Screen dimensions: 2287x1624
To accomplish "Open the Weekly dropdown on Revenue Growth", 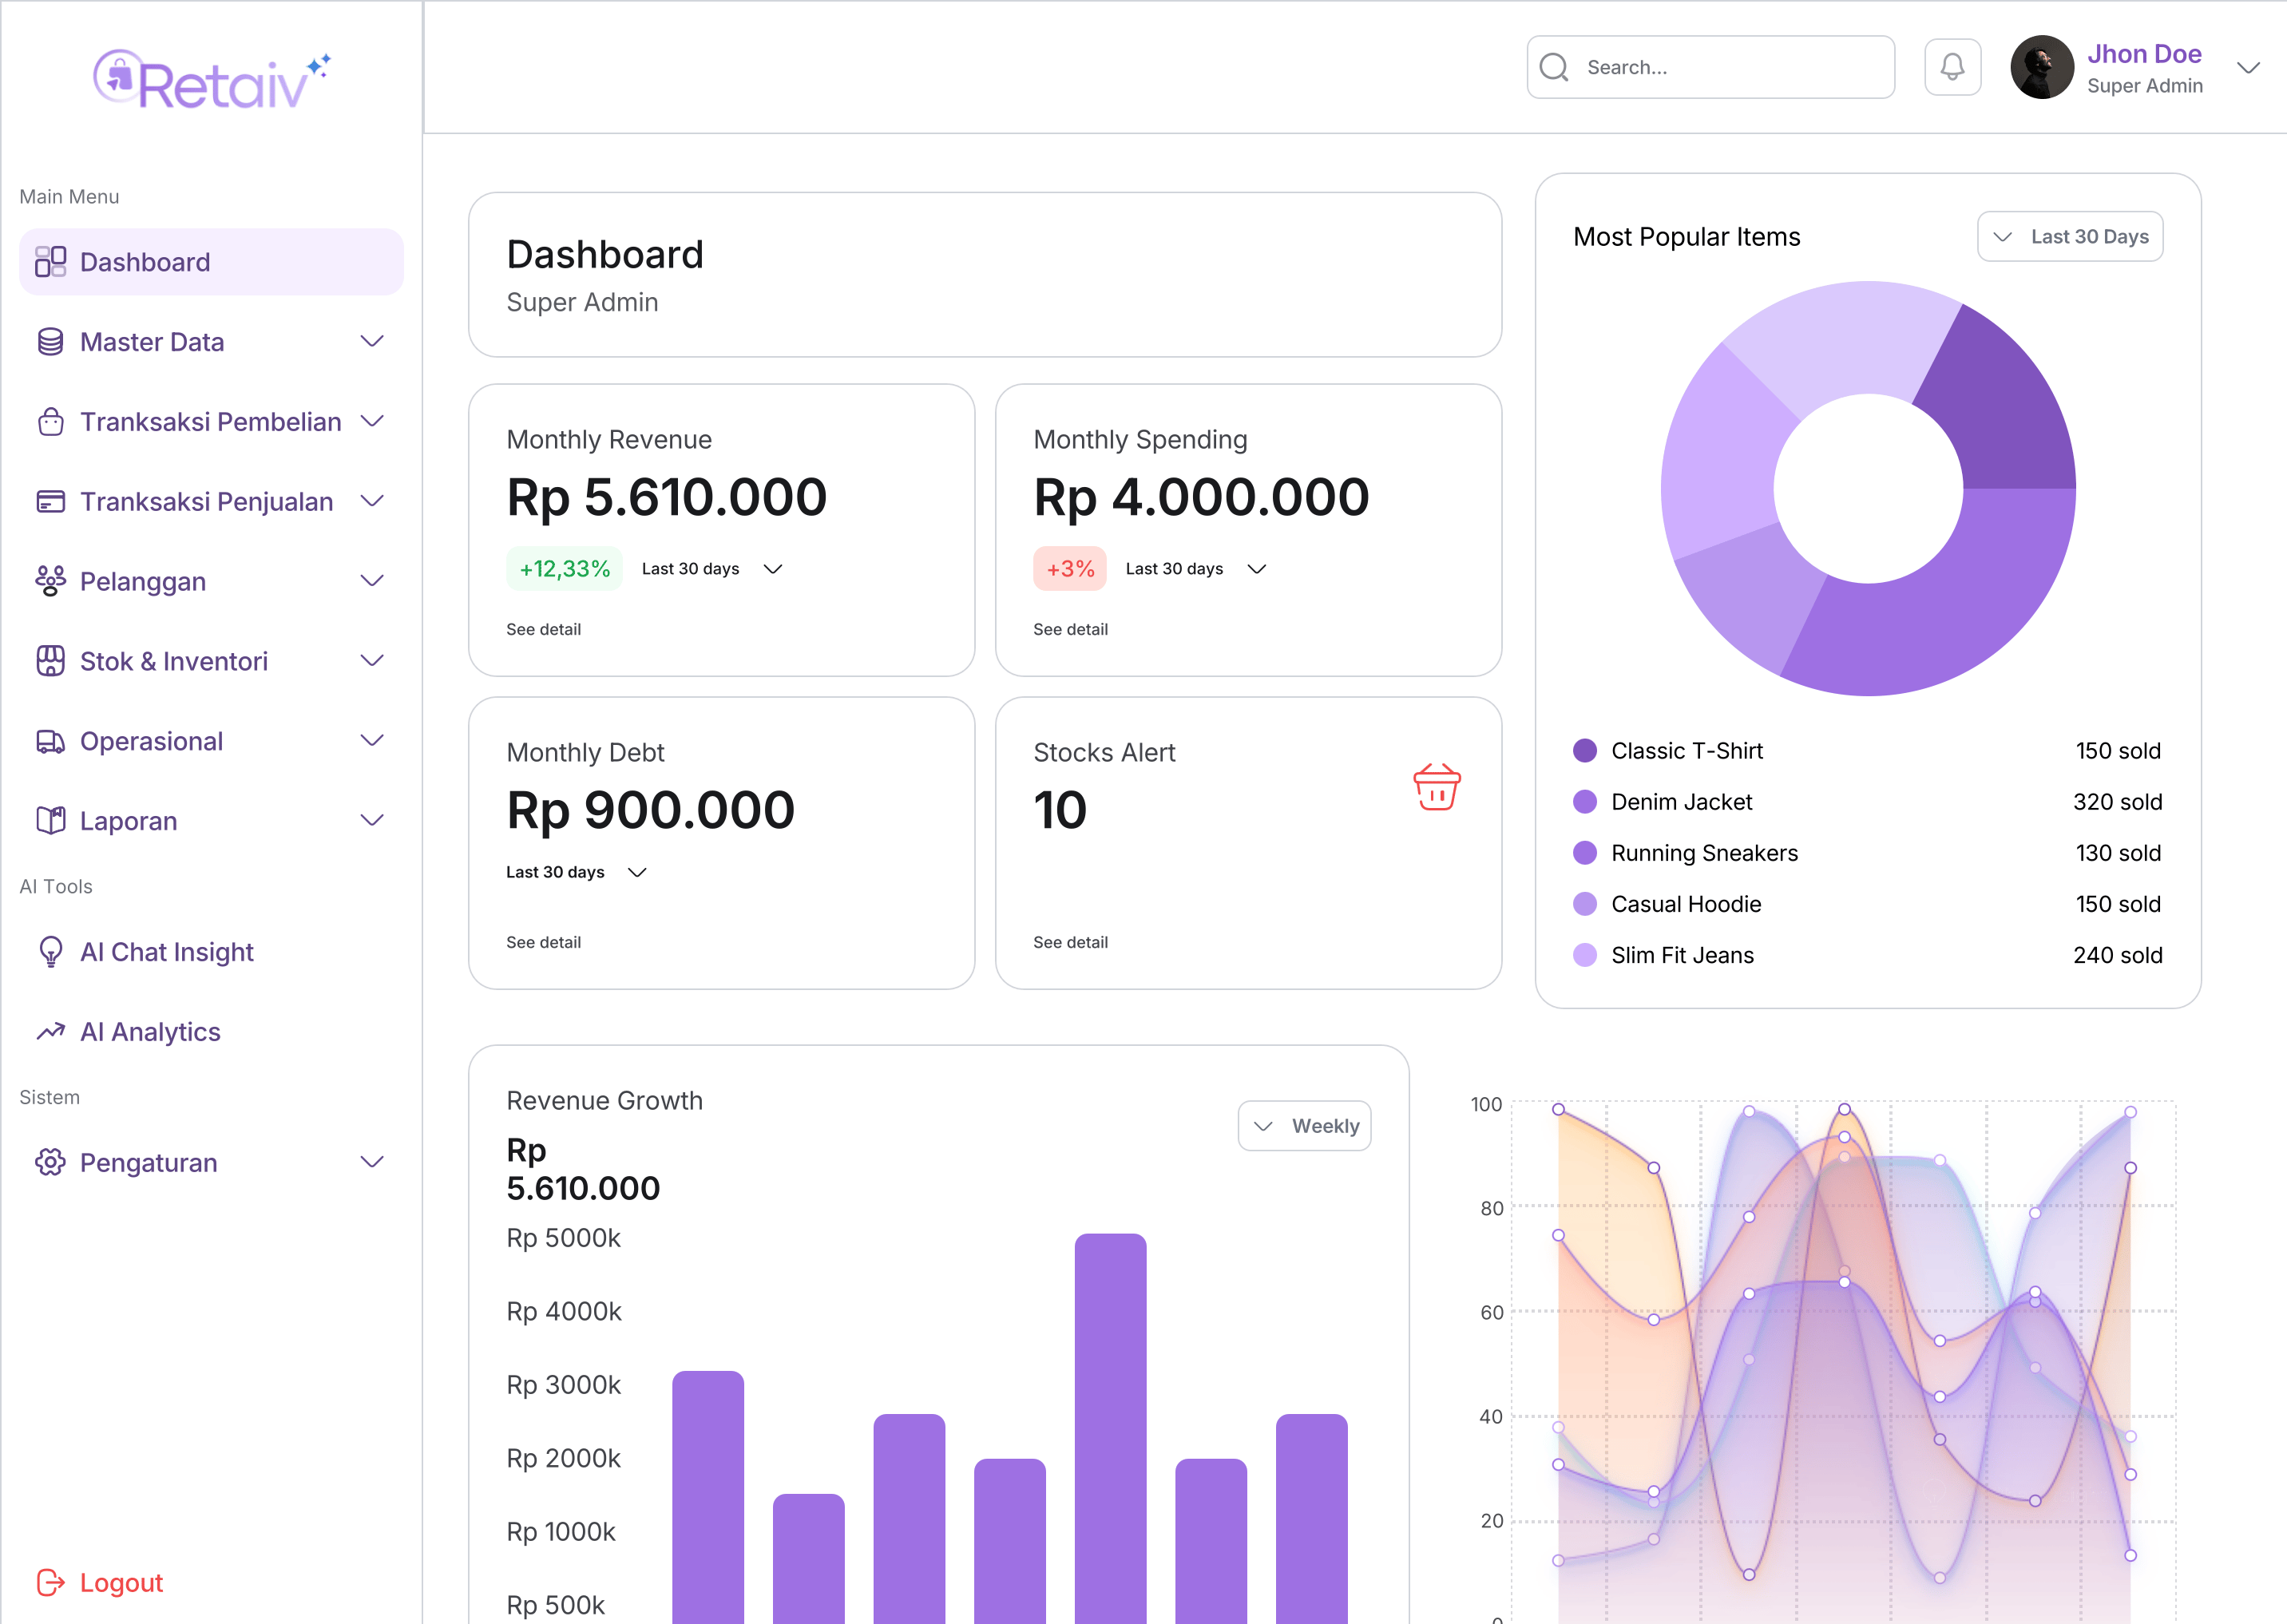I will (1304, 1125).
